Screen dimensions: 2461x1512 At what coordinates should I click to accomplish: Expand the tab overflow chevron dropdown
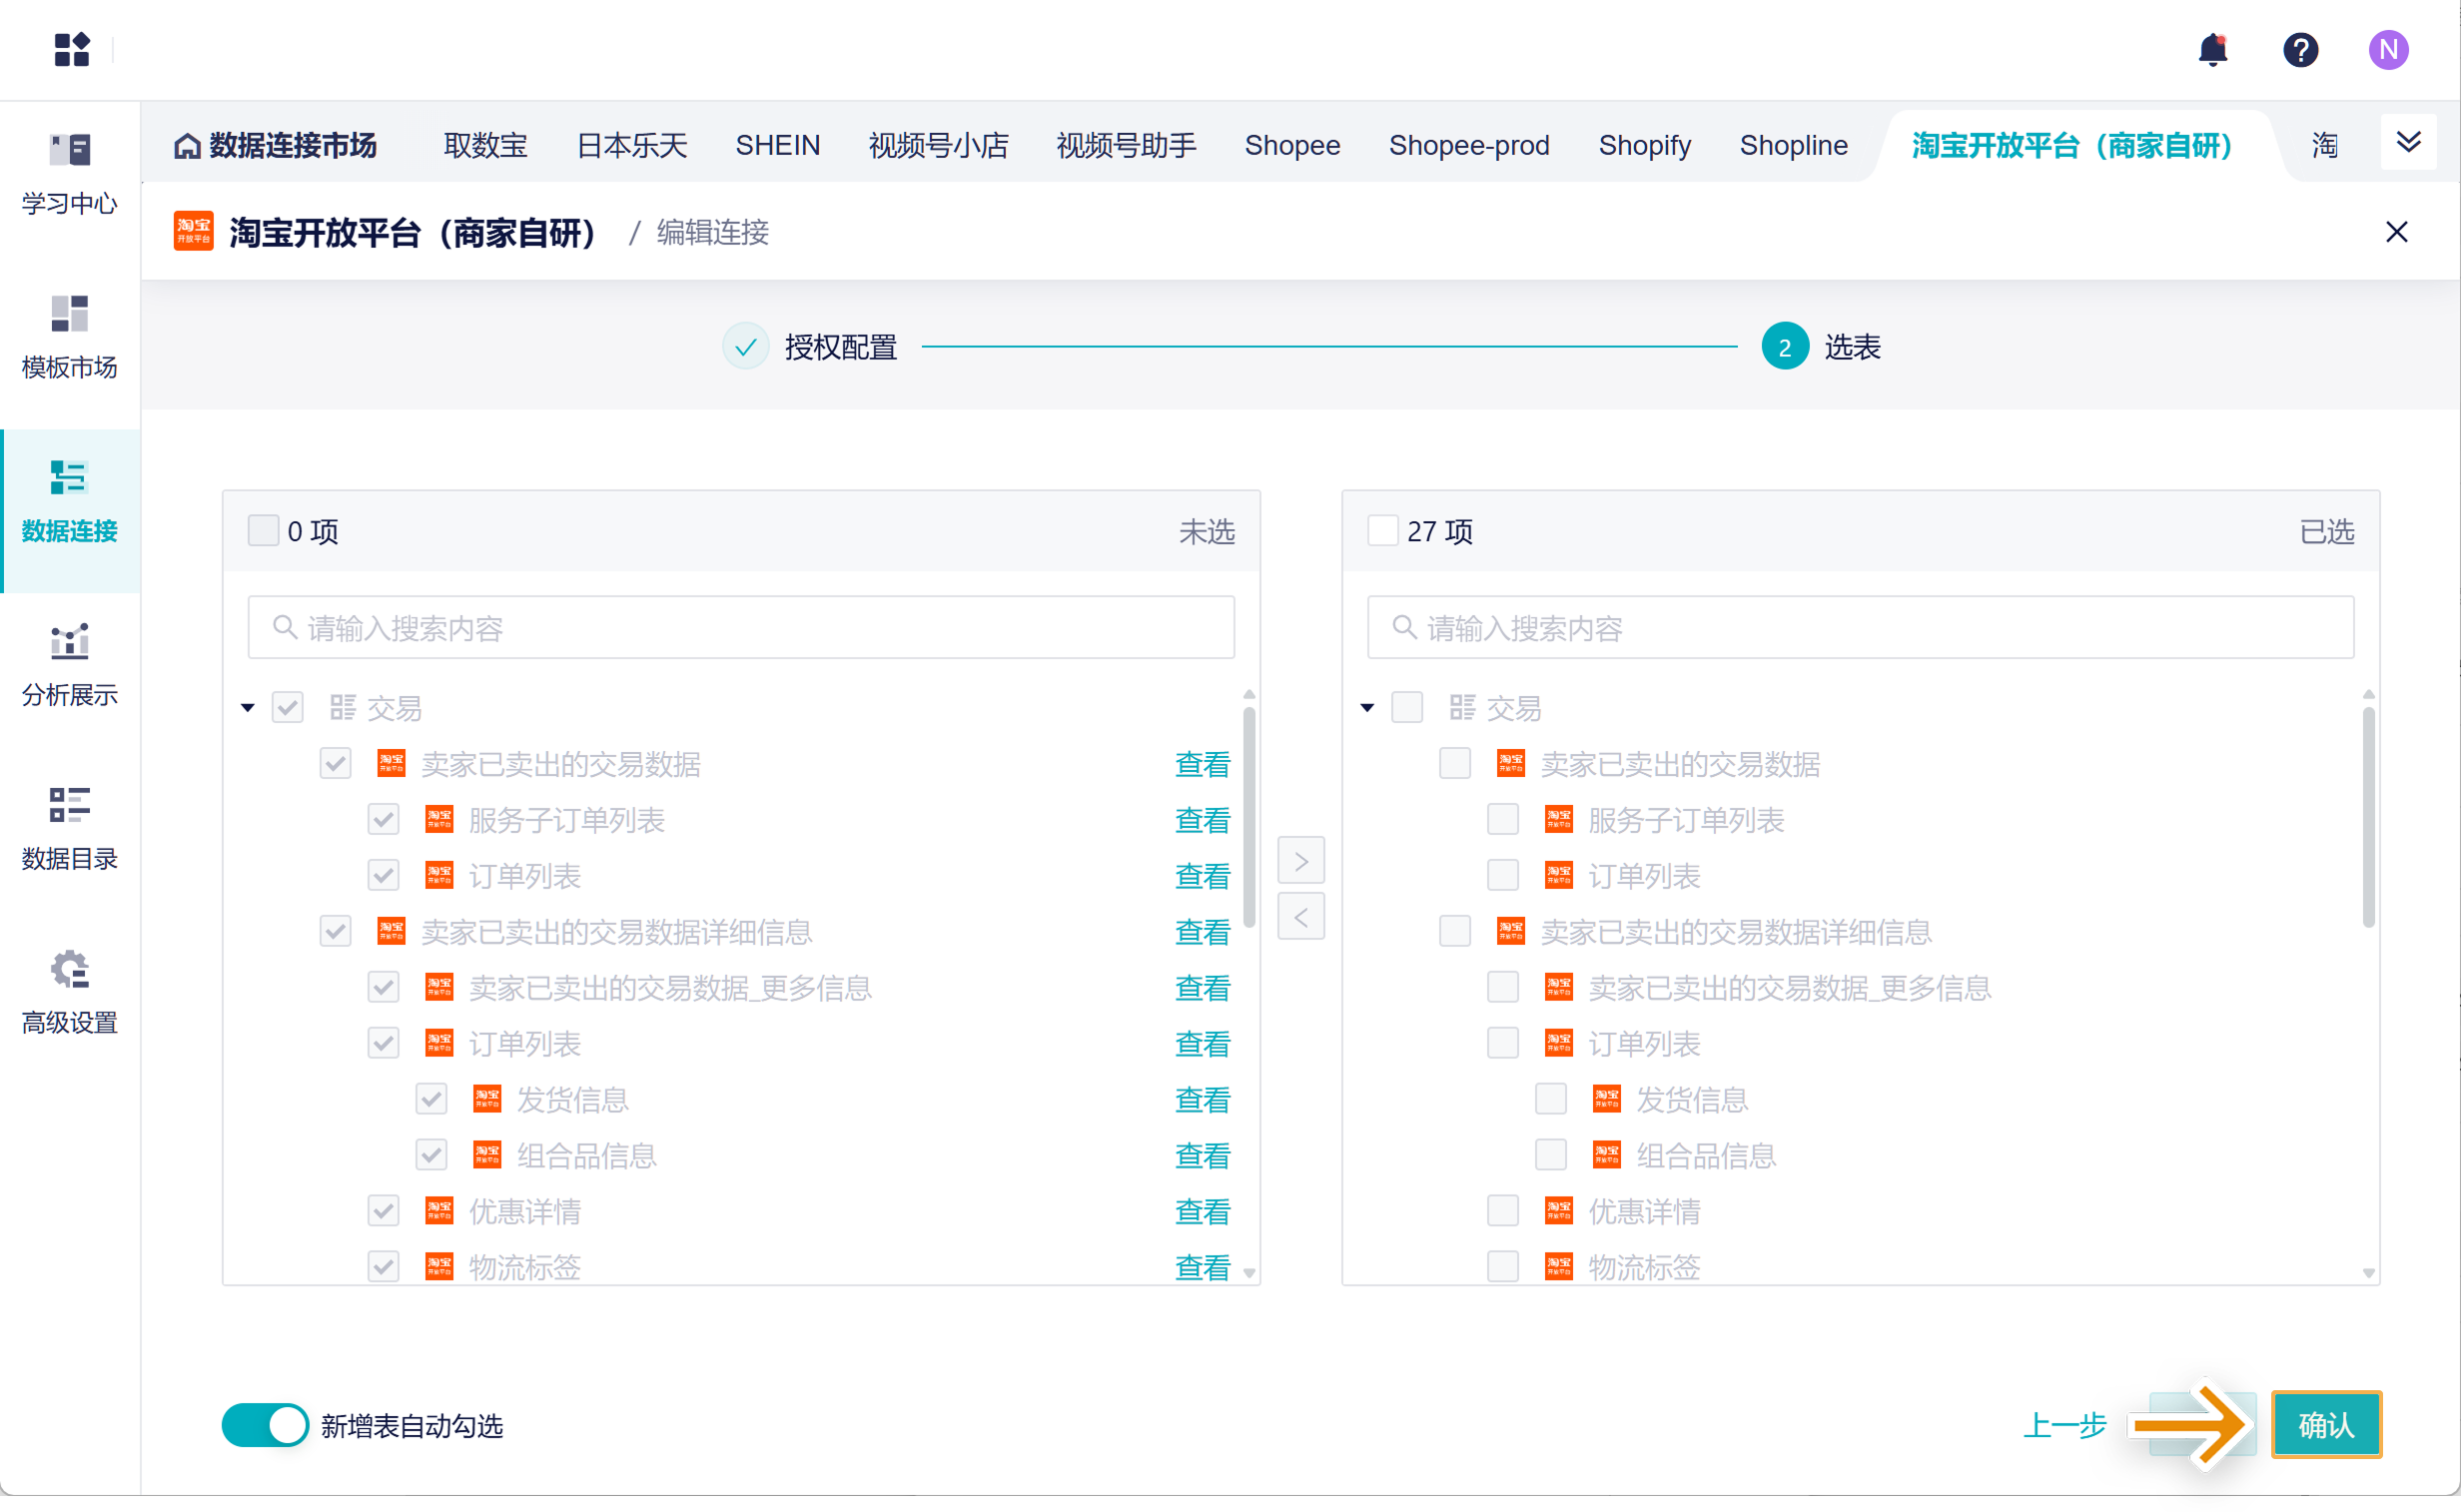point(2408,142)
